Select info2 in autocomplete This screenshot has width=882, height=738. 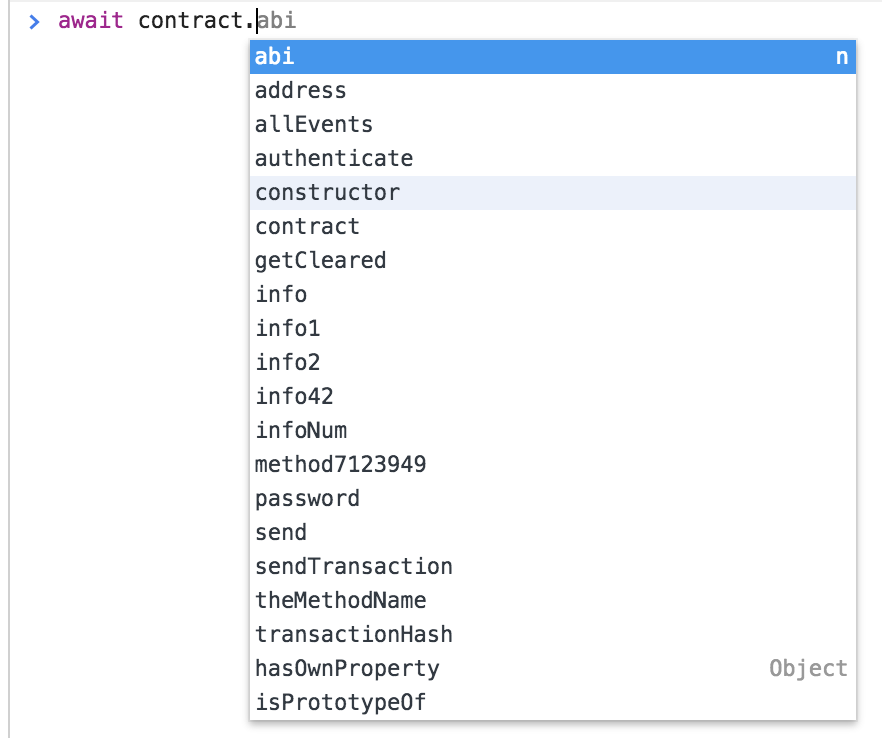[552, 362]
